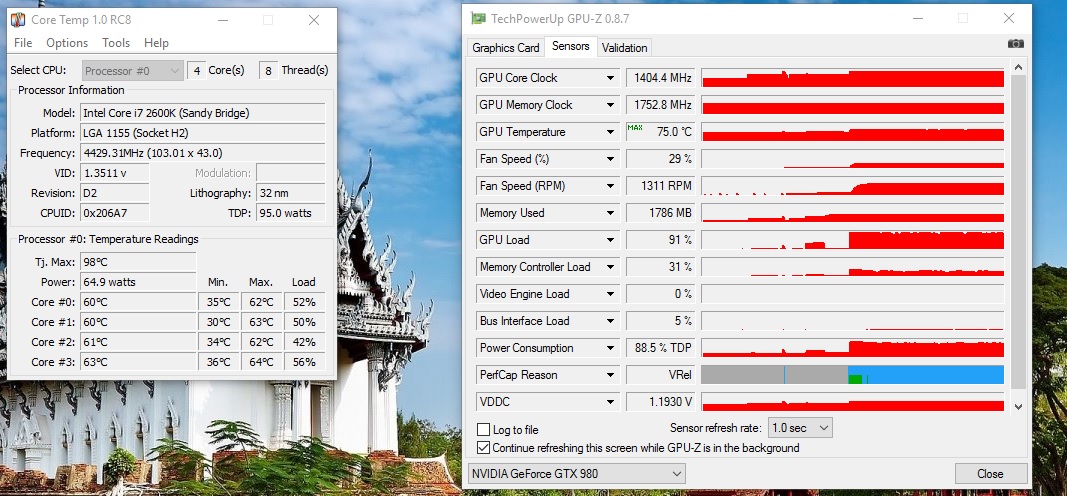This screenshot has height=496, width=1067.
Task: Click the Core #0 temperature 60°C cell
Action: (138, 302)
